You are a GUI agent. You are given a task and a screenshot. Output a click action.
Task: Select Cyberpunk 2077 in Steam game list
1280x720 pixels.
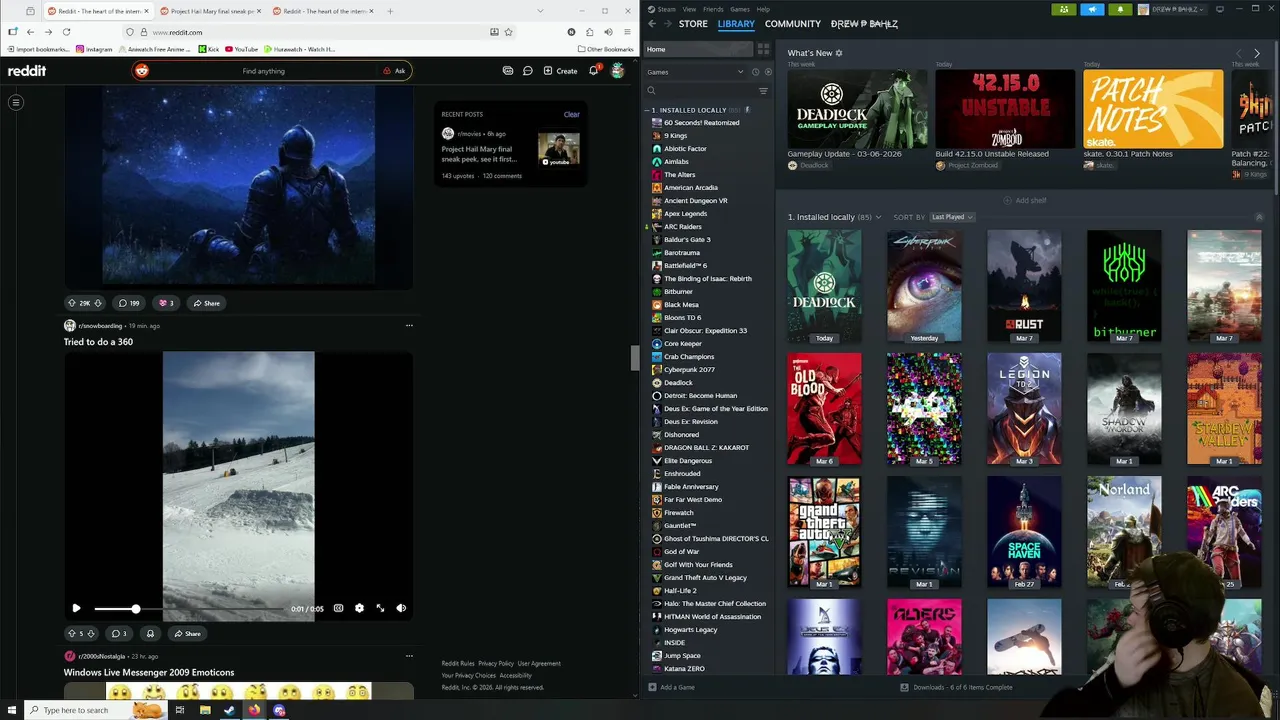(x=689, y=370)
